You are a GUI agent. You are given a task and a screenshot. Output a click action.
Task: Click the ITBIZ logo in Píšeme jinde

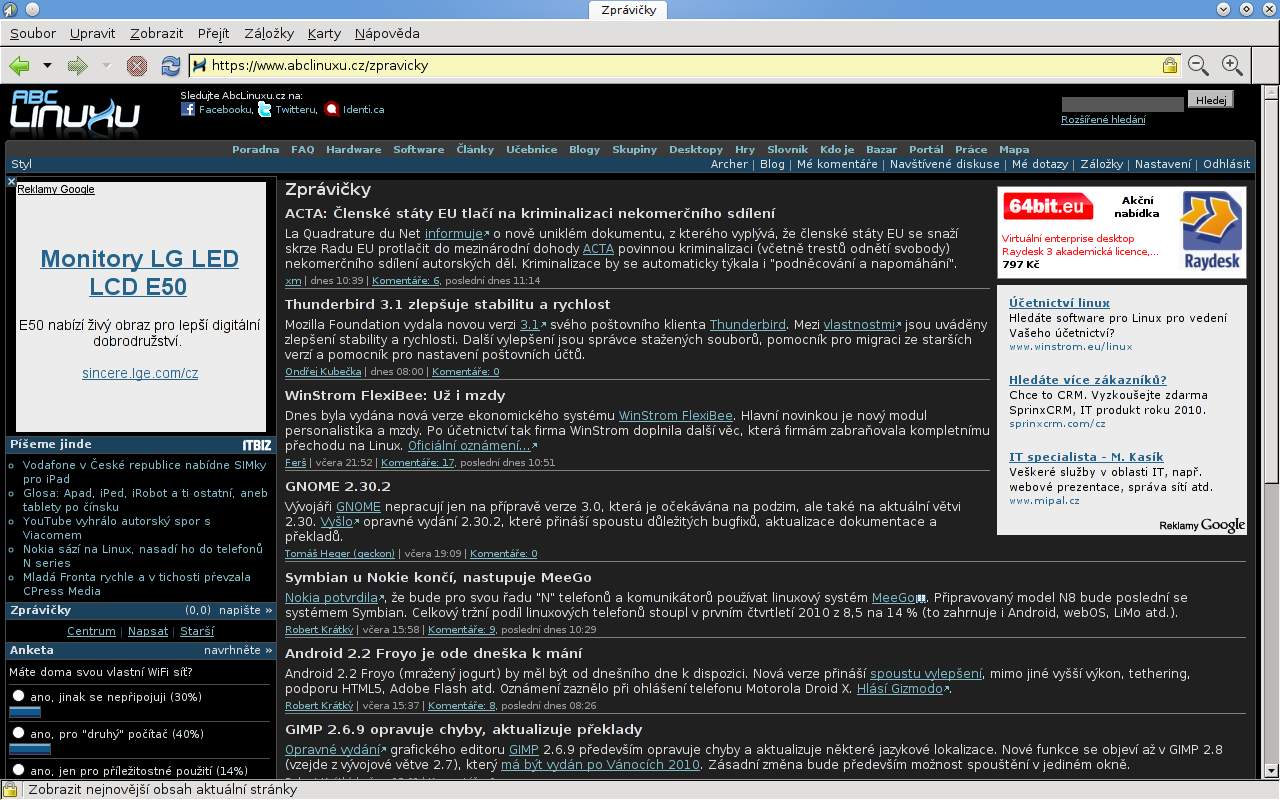pos(257,445)
